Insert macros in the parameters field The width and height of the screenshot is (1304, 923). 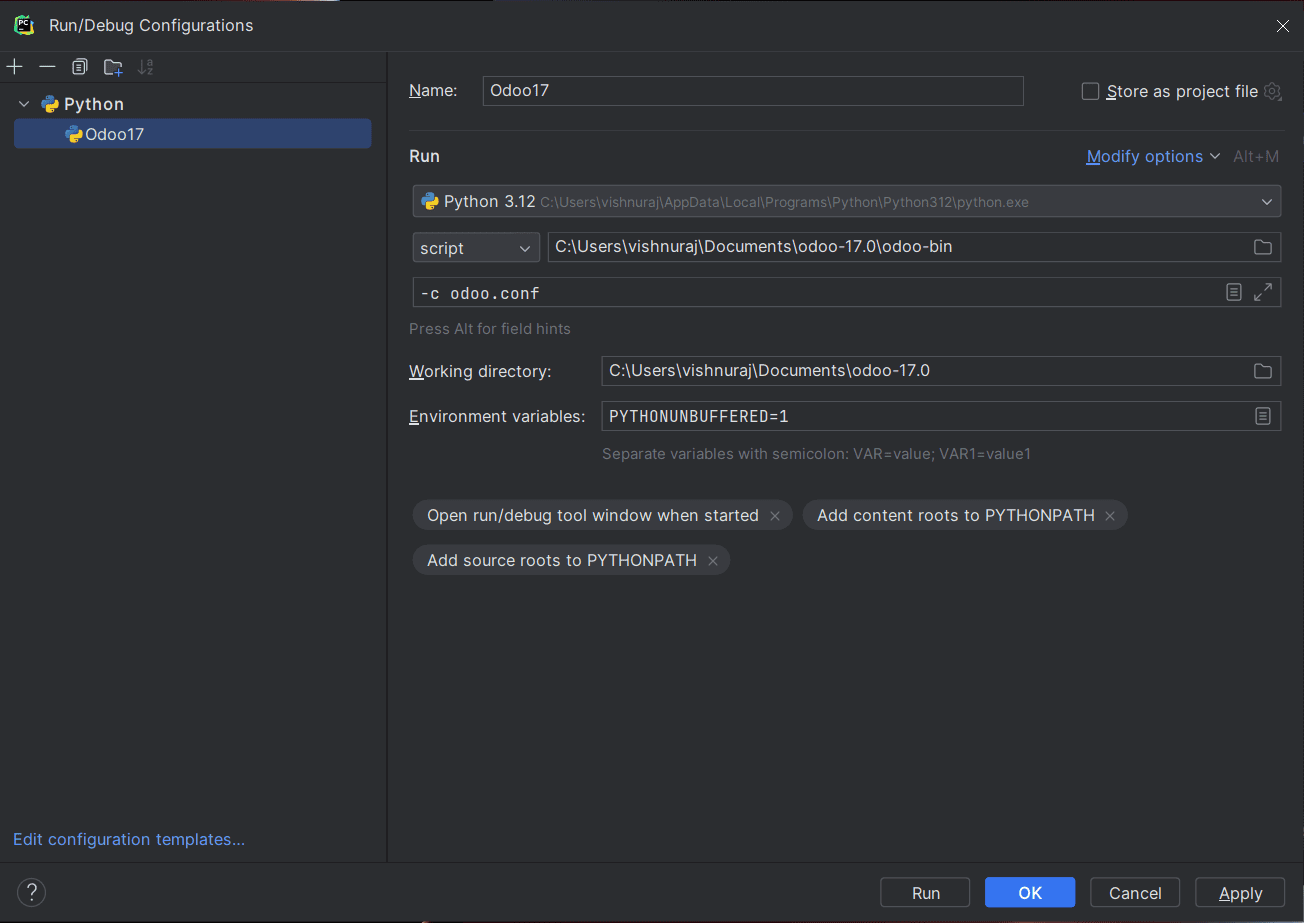pos(1234,292)
